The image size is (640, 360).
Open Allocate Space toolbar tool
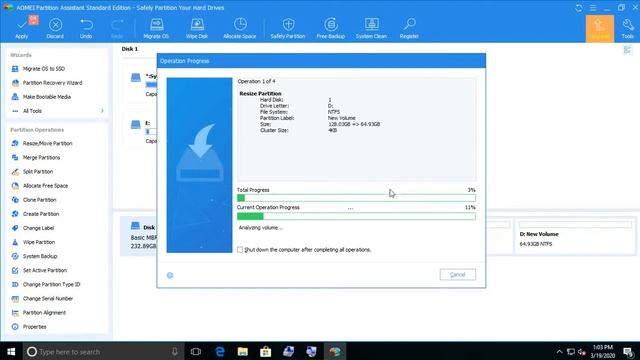pyautogui.click(x=240, y=28)
